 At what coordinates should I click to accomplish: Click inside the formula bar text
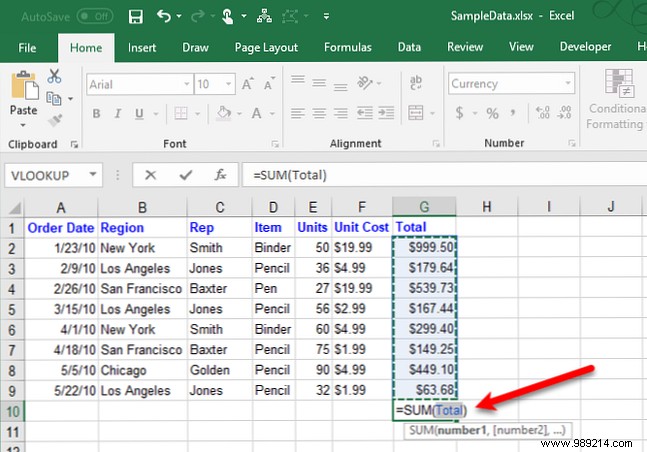pyautogui.click(x=290, y=175)
